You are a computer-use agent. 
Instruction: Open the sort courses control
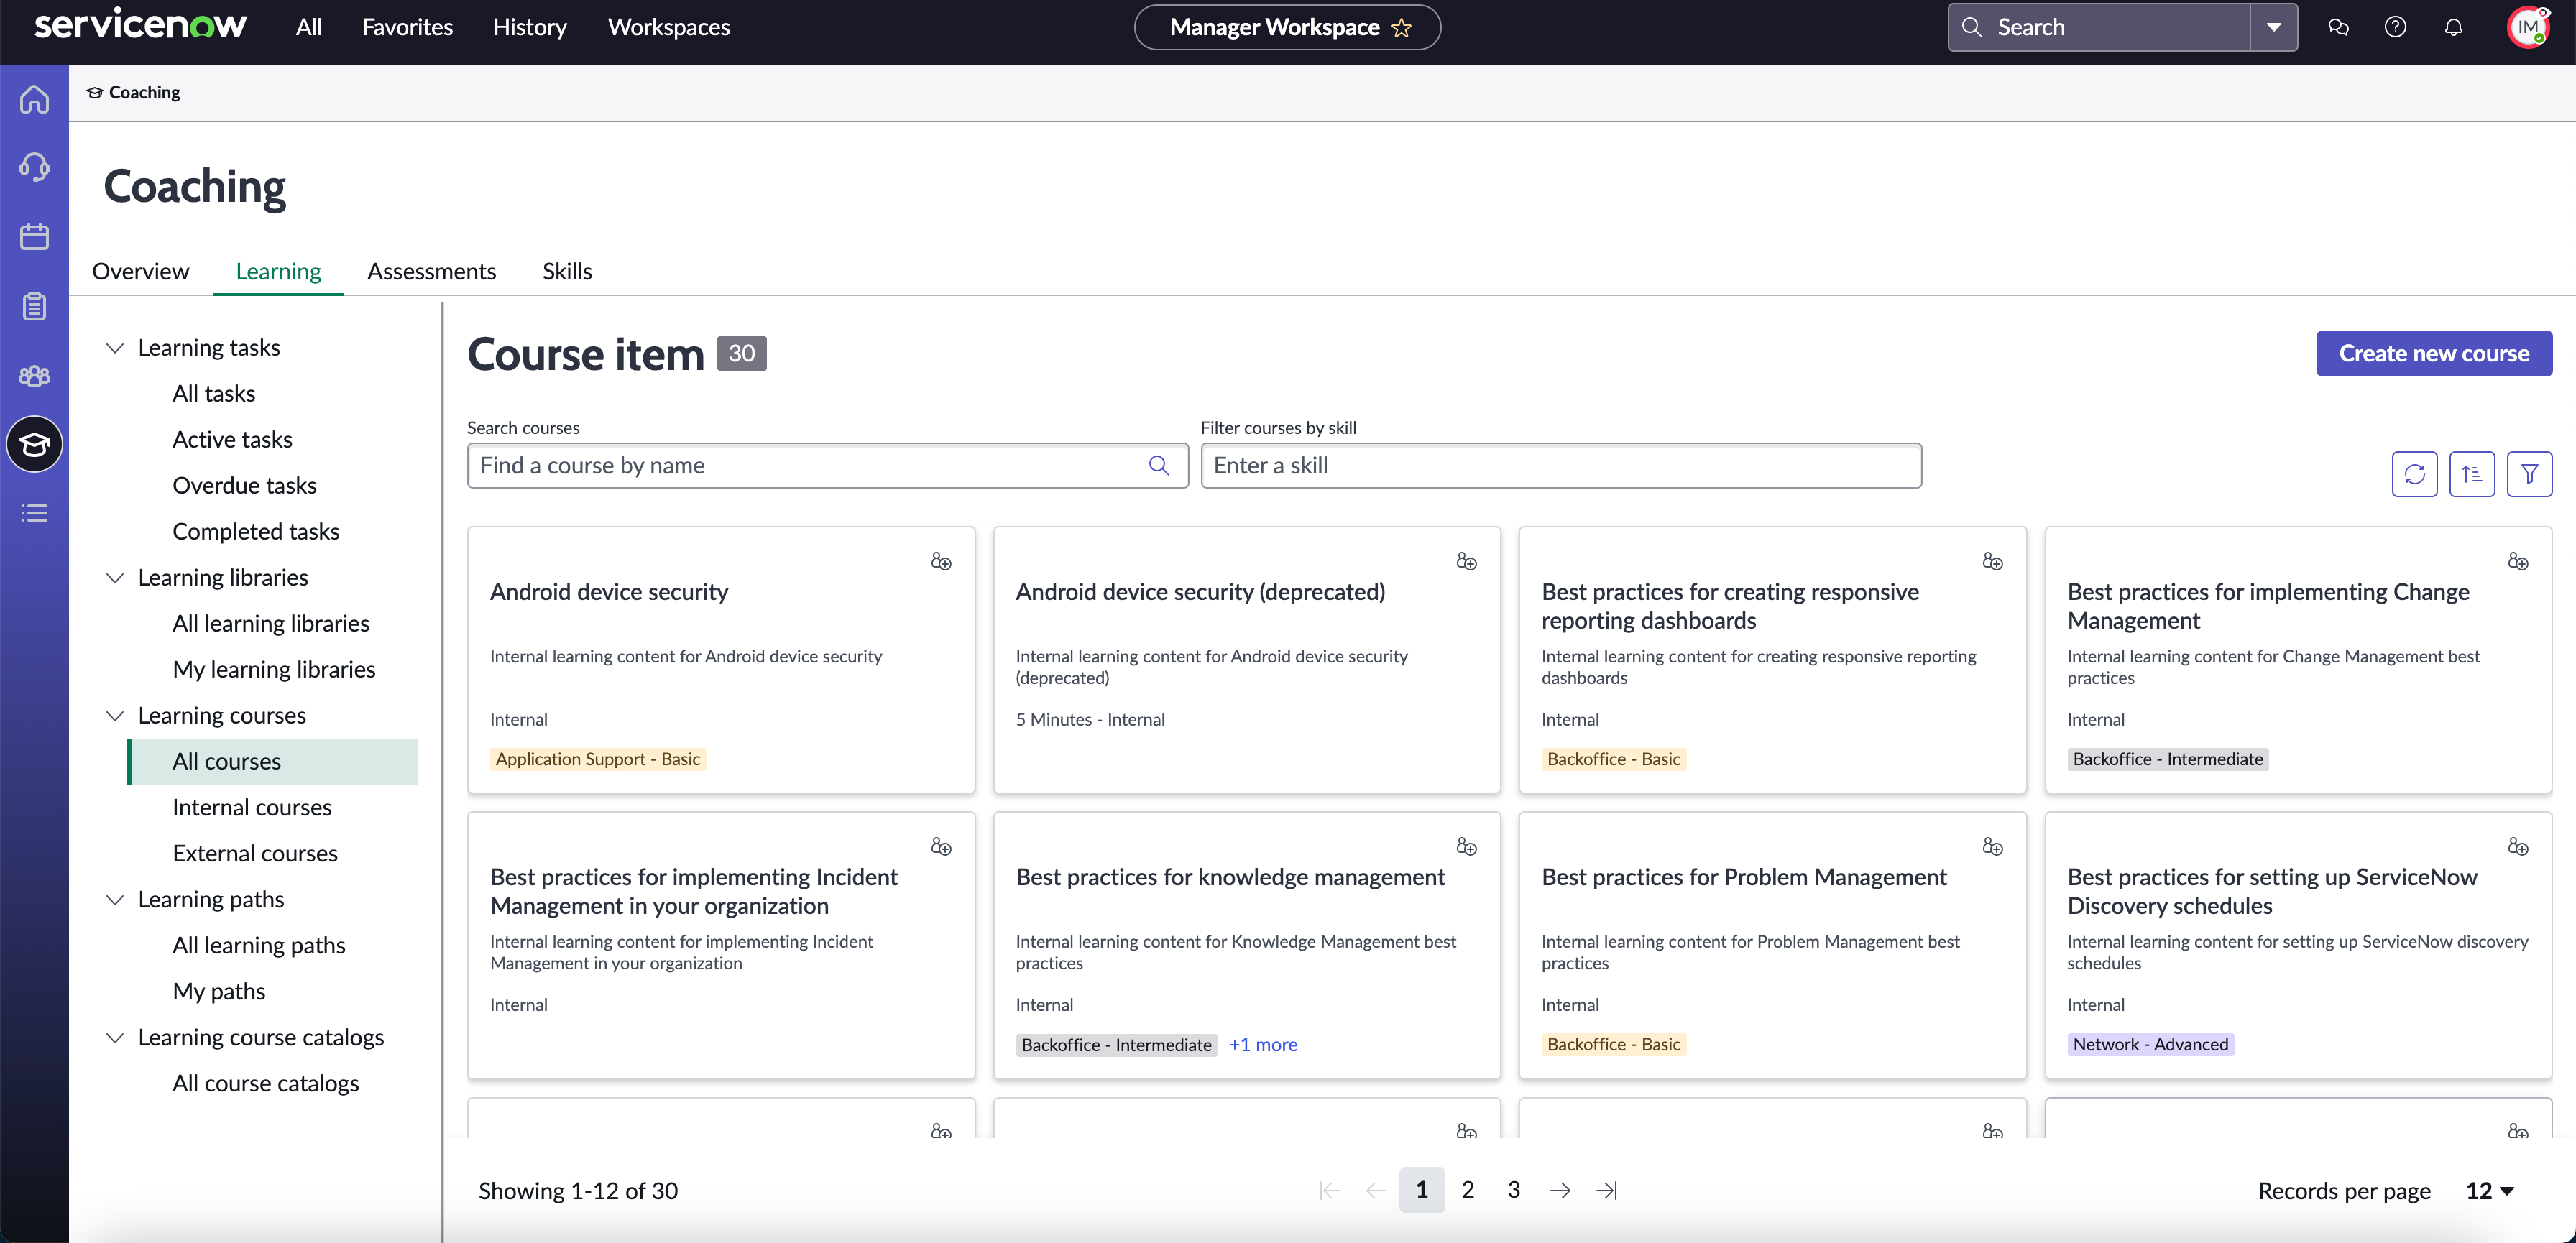pos(2472,474)
